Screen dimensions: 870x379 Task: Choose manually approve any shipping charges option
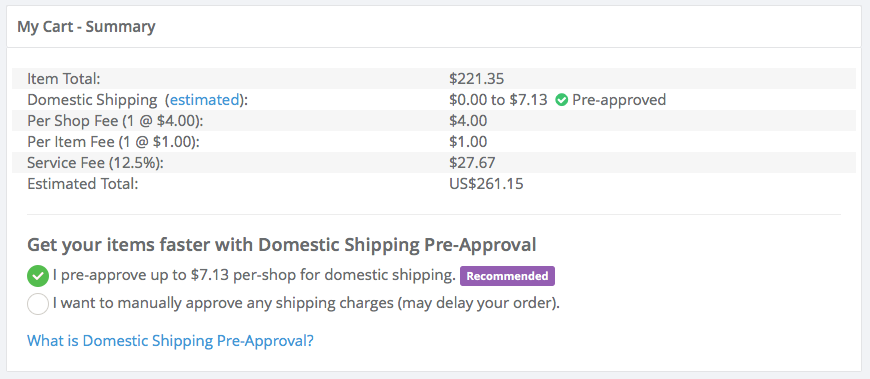(x=38, y=305)
